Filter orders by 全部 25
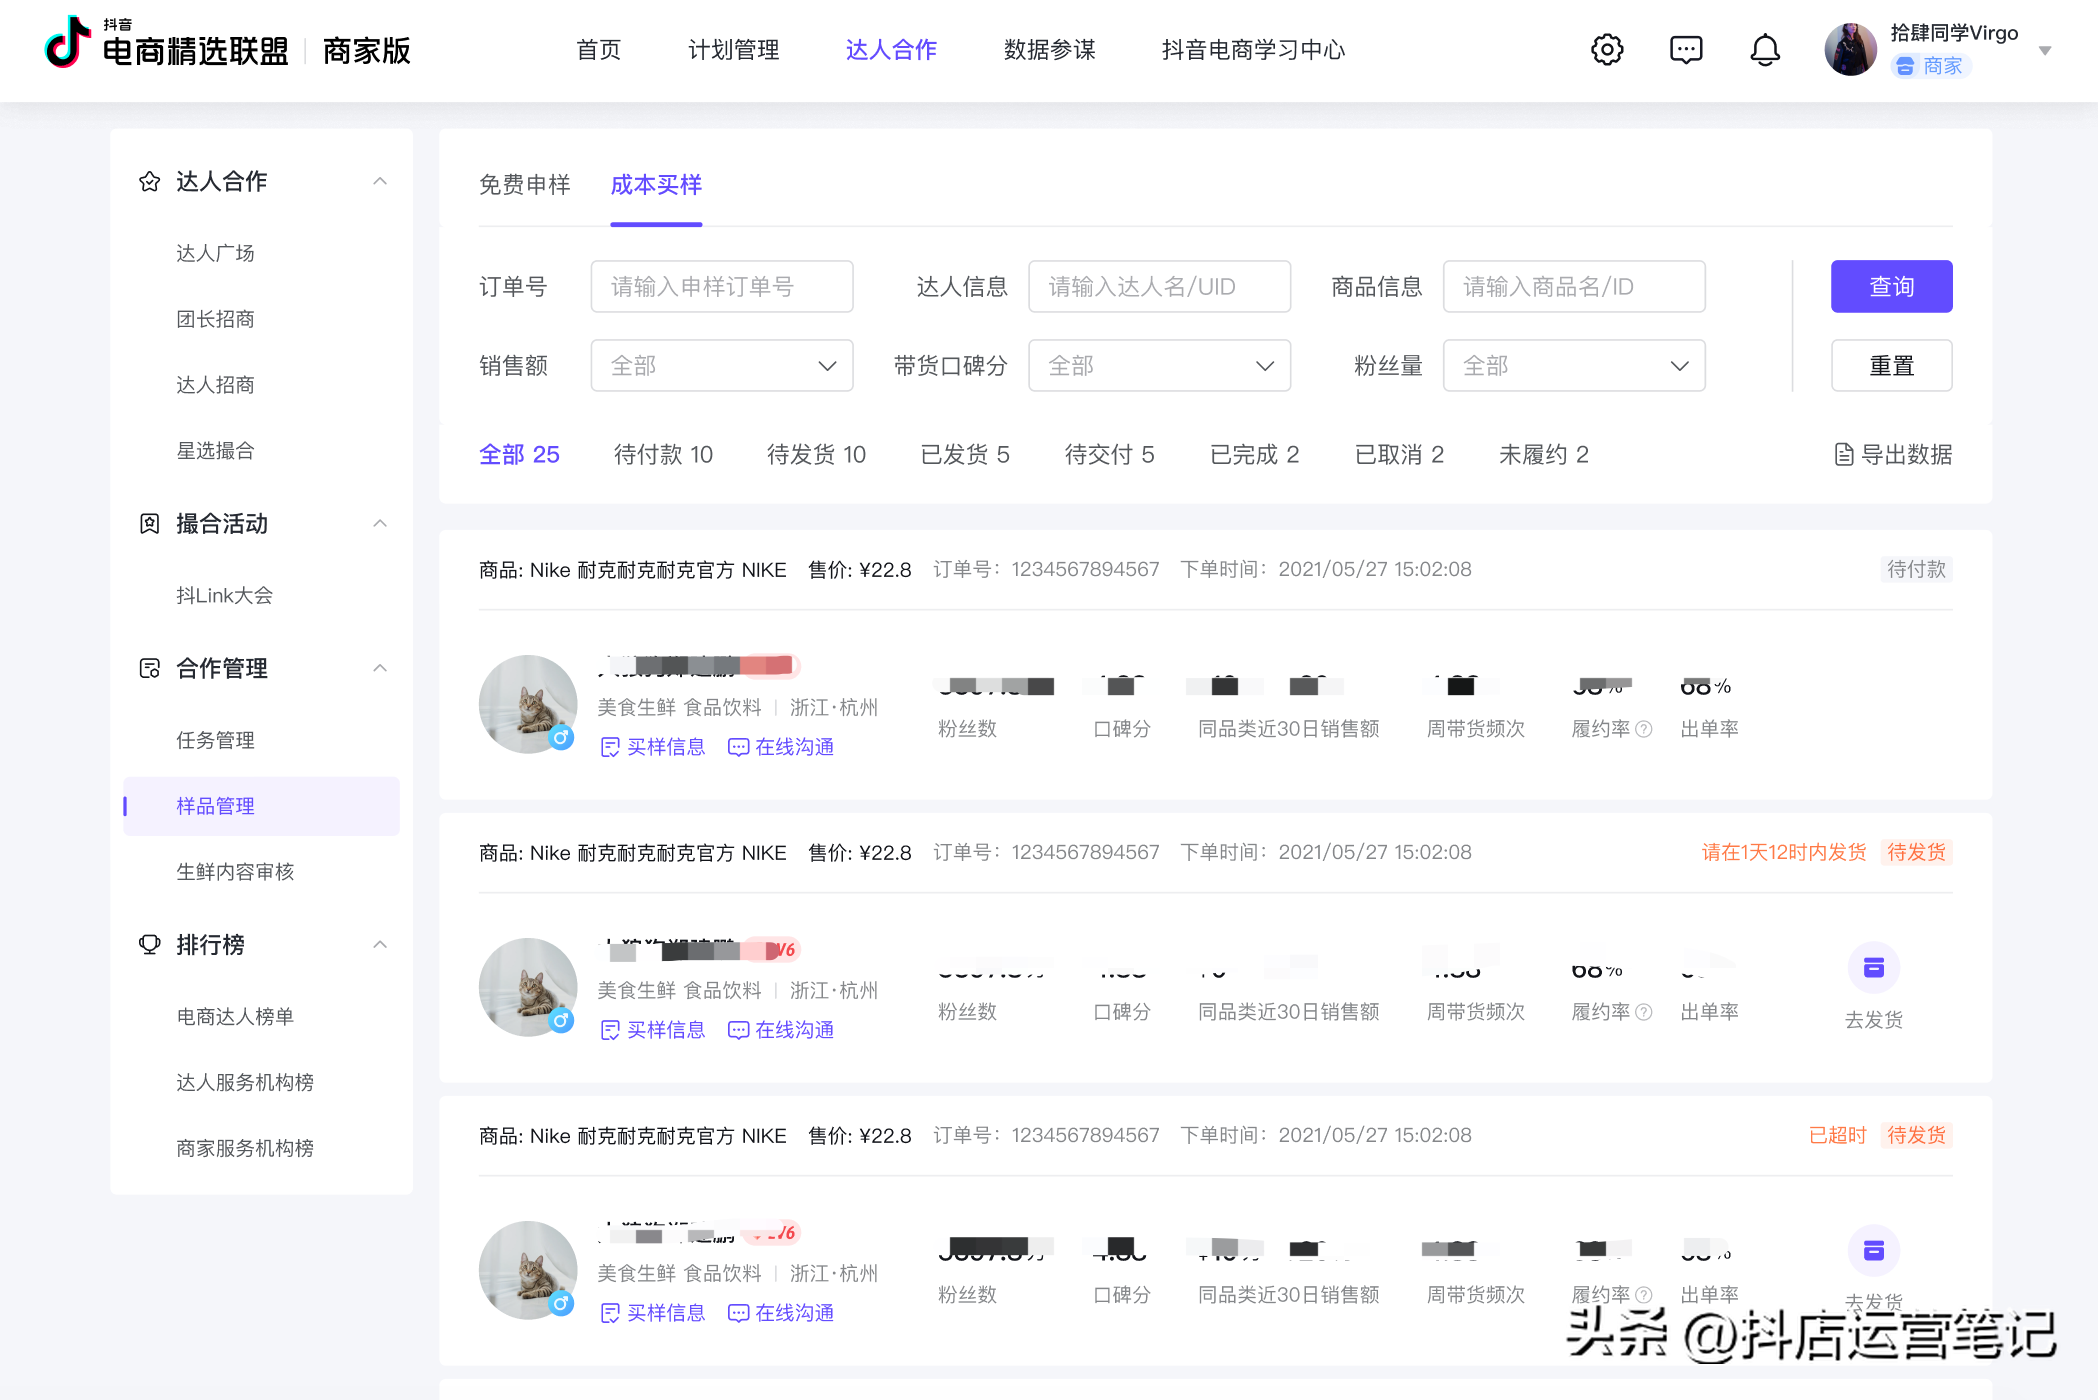This screenshot has height=1400, width=2098. [519, 455]
